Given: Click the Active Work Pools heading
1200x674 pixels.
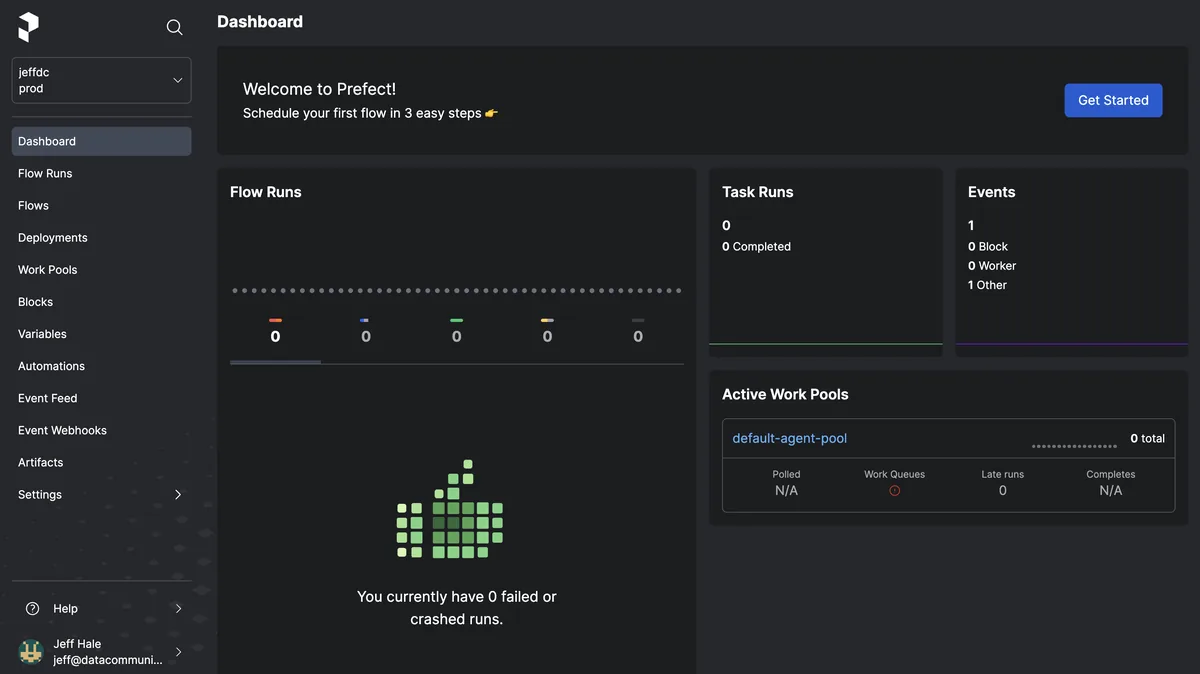Looking at the screenshot, I should coord(785,394).
